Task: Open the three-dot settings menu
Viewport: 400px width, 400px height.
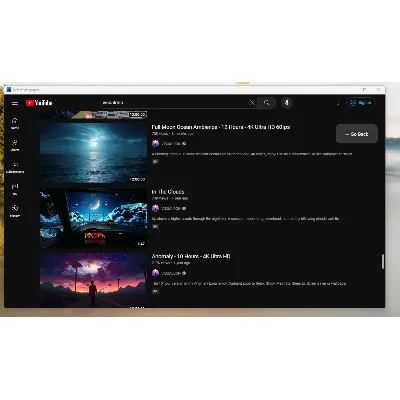Action: (x=338, y=103)
